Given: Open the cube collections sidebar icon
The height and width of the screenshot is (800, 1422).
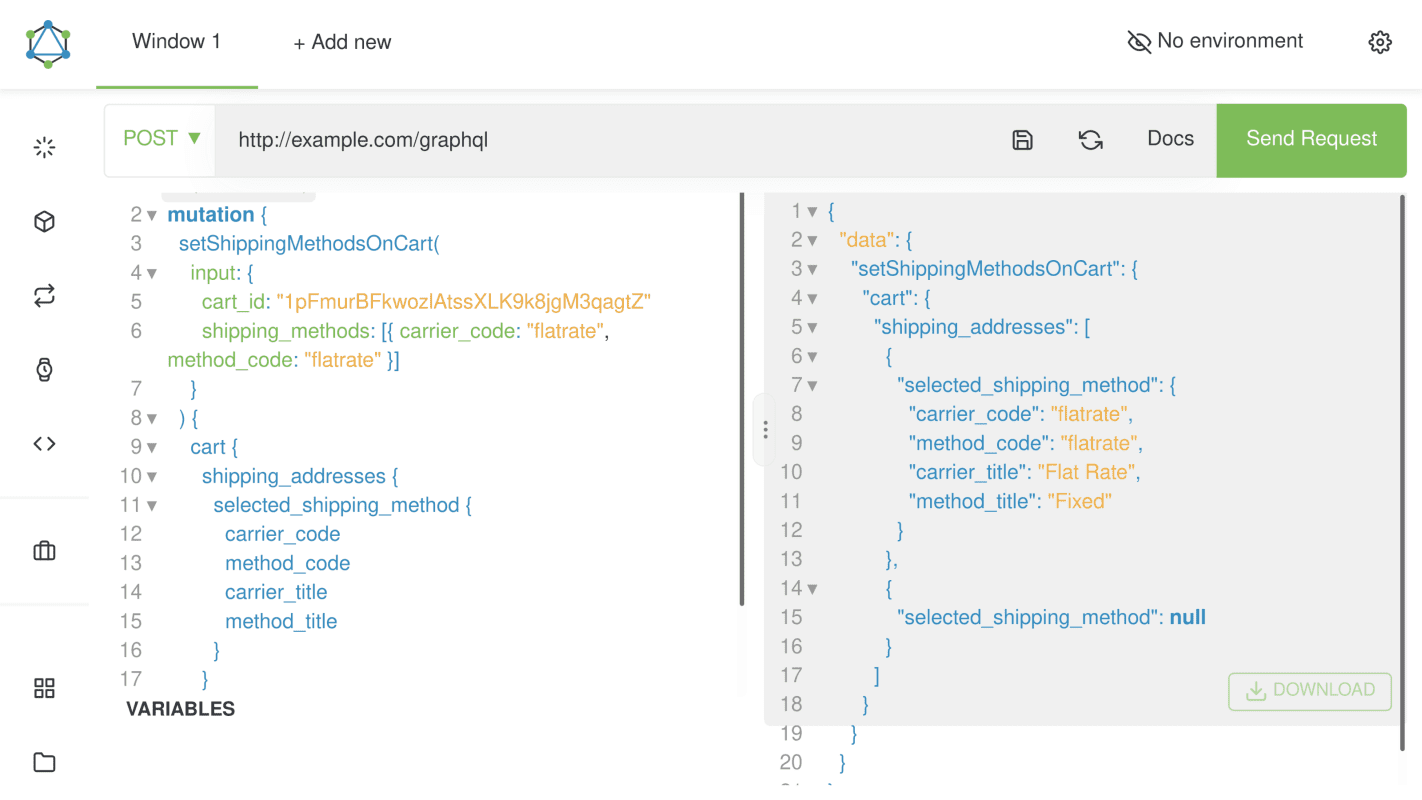Looking at the screenshot, I should click(44, 222).
